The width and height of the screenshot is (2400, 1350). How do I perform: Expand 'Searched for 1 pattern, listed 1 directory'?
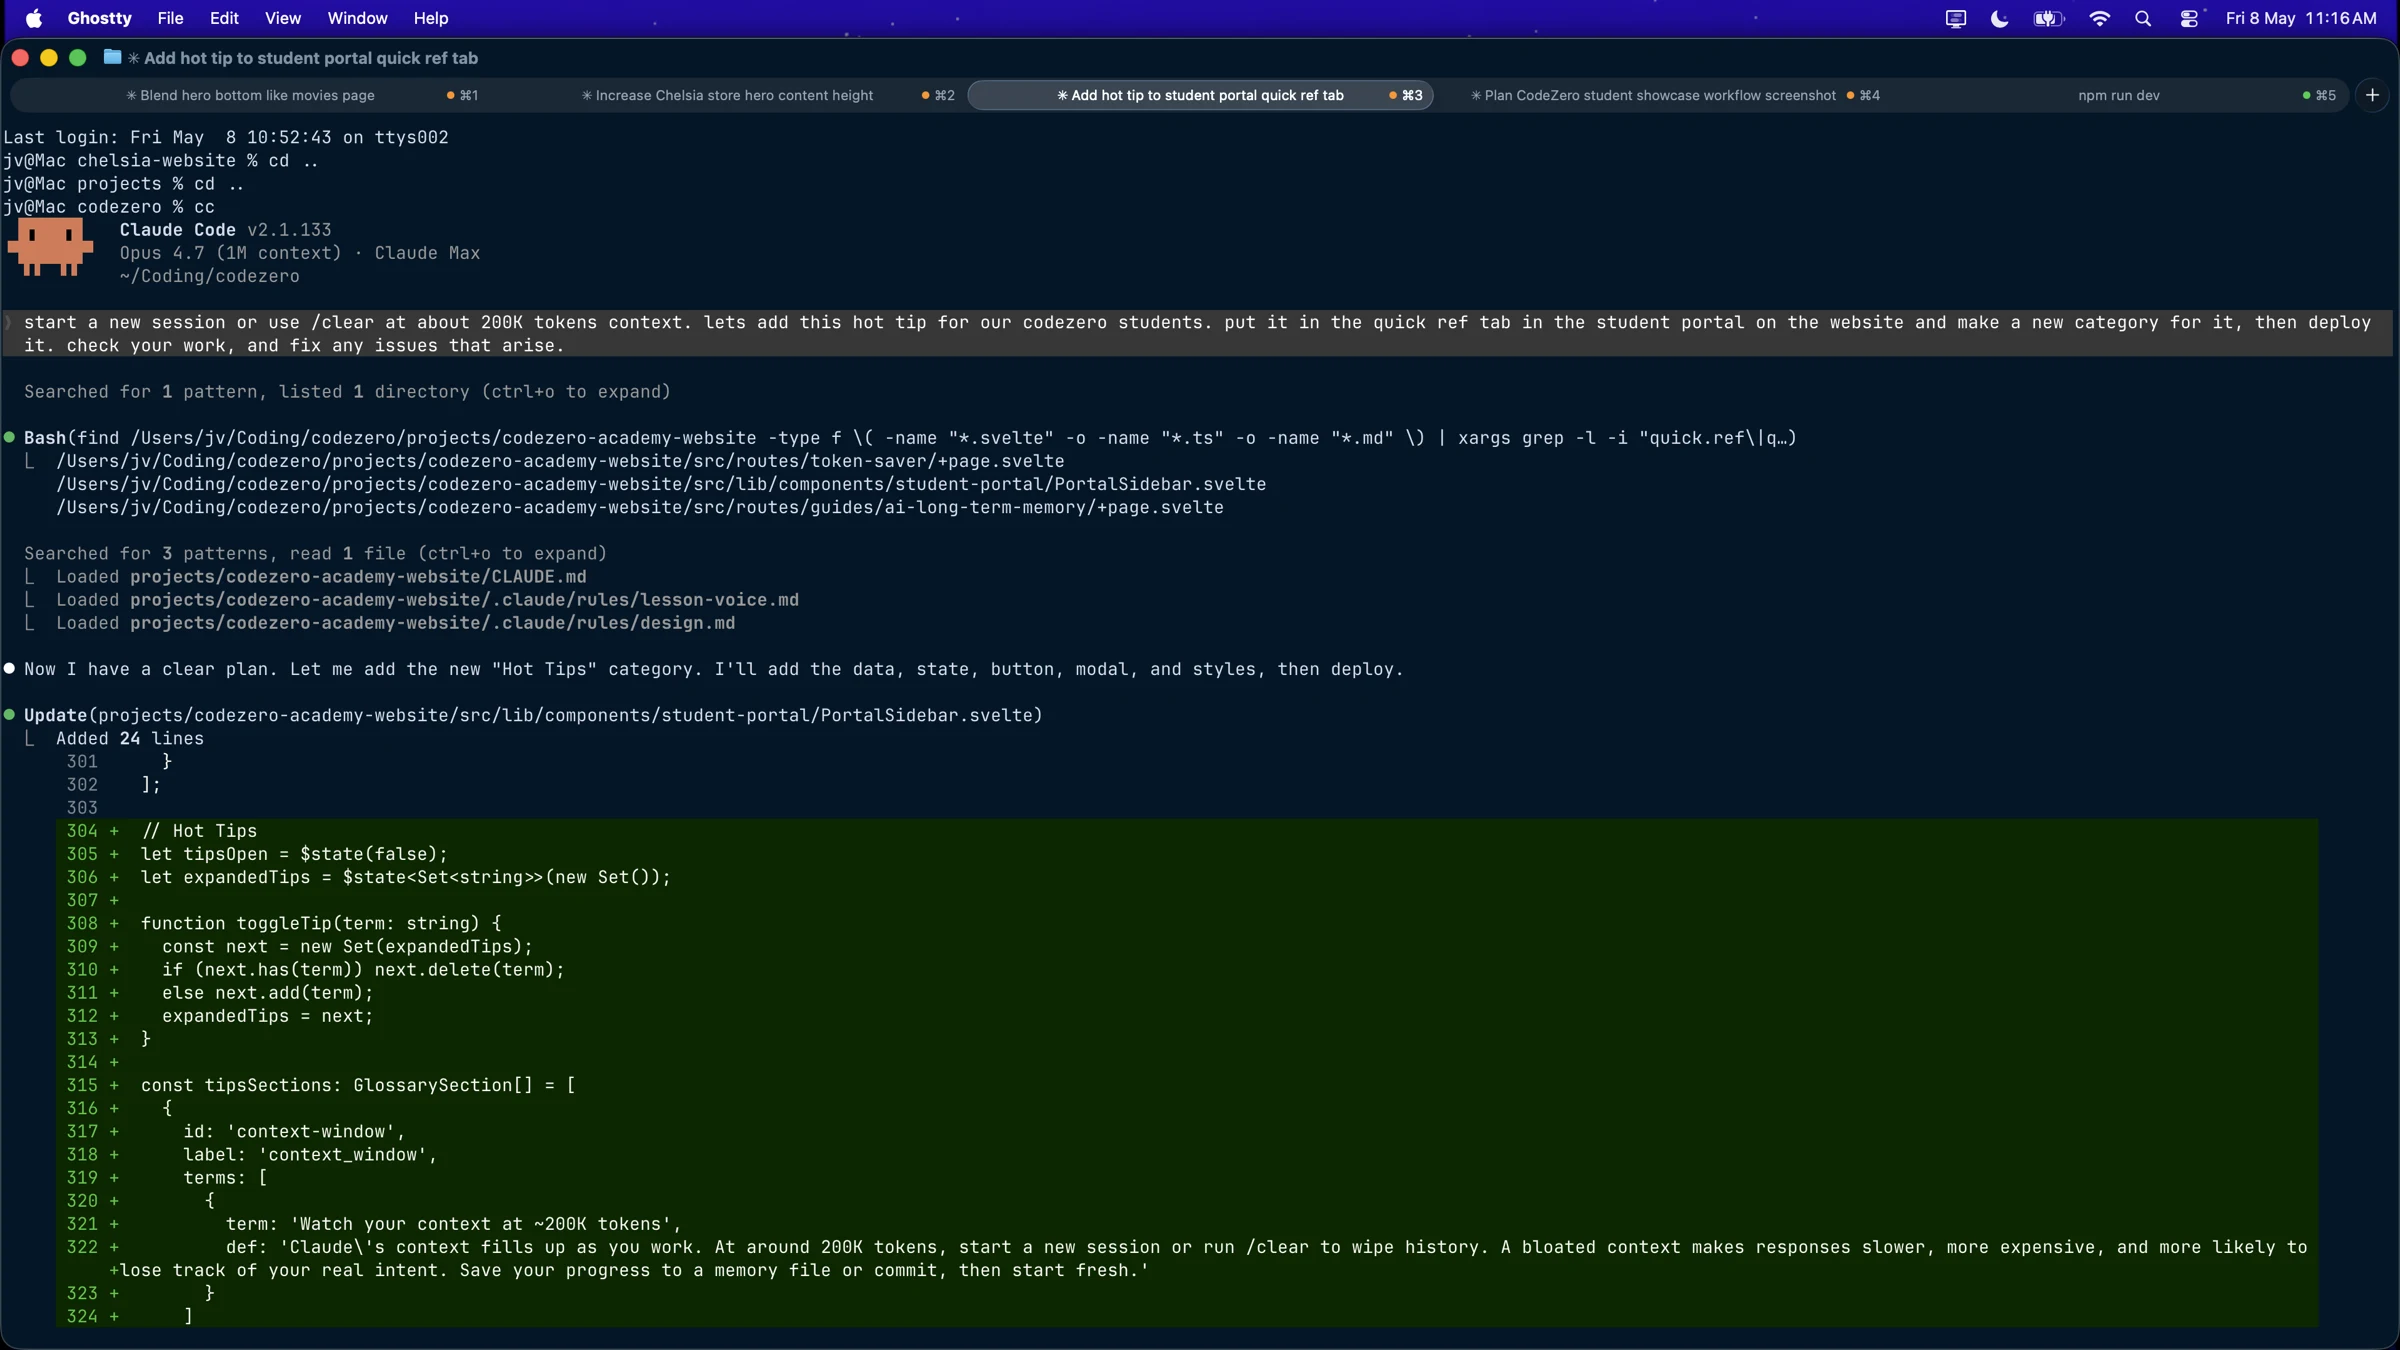pyautogui.click(x=347, y=392)
